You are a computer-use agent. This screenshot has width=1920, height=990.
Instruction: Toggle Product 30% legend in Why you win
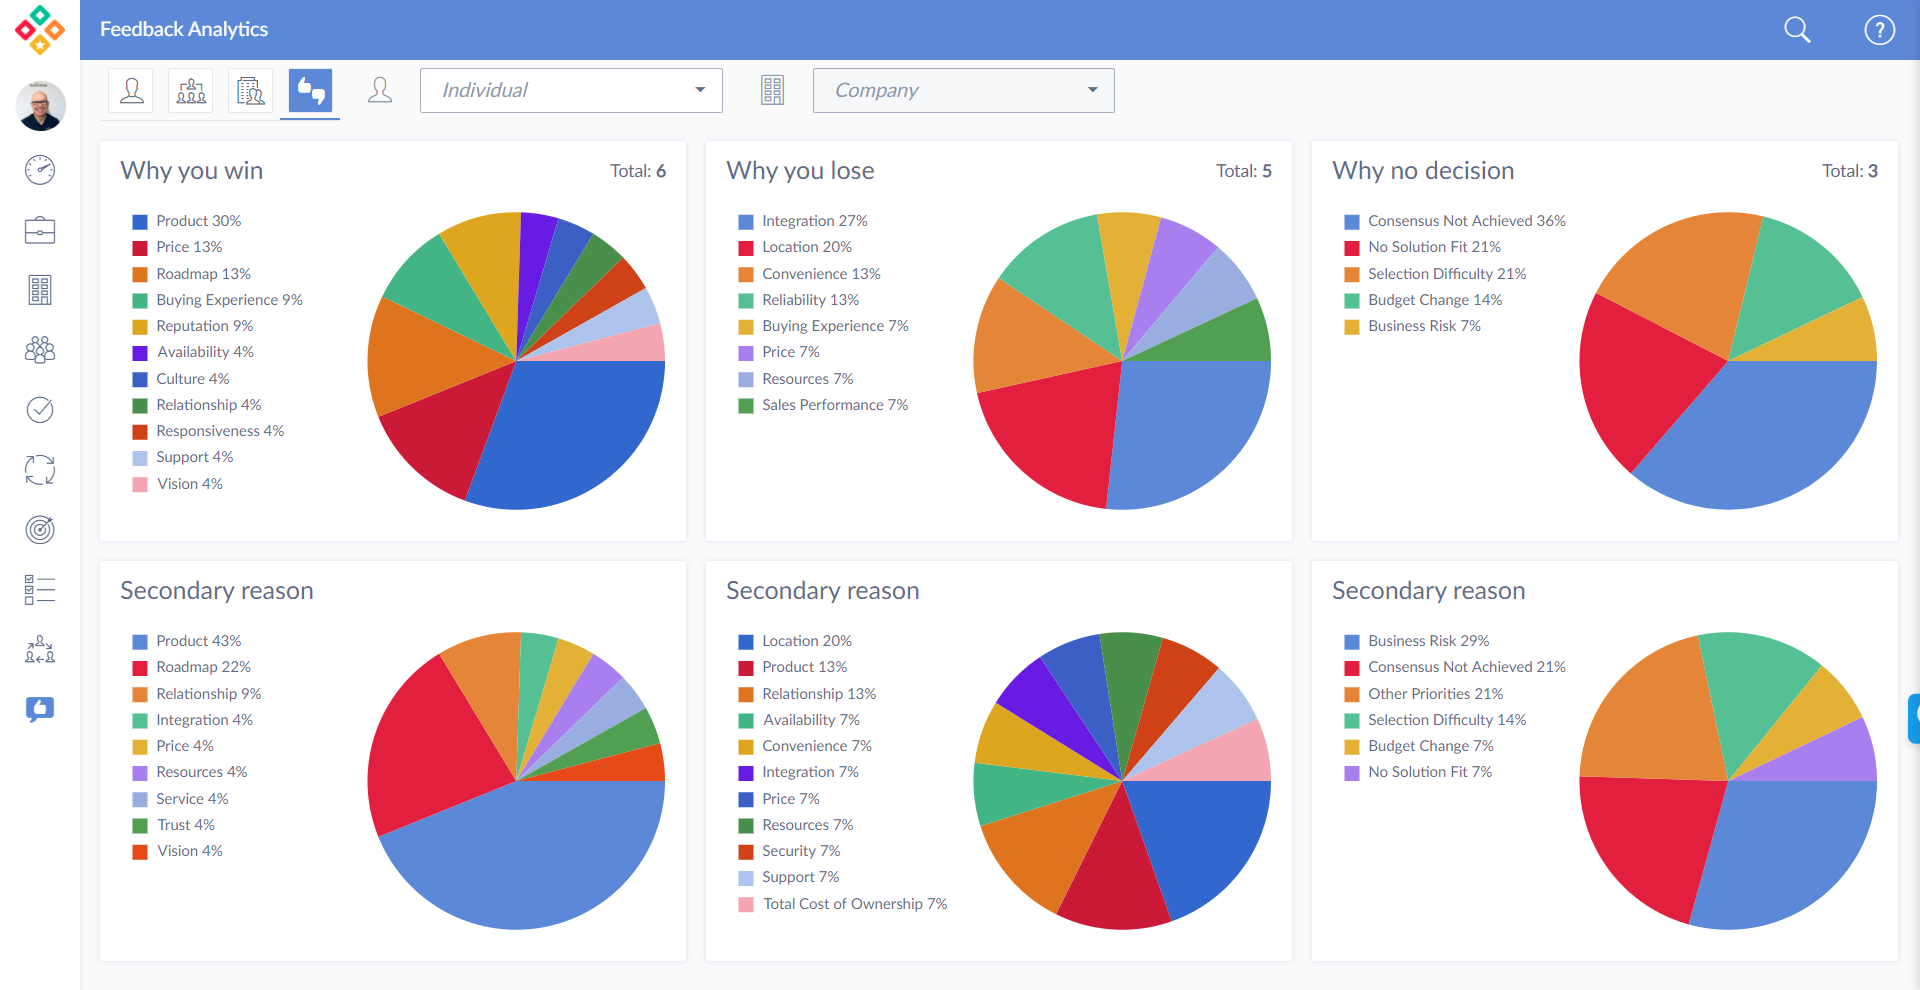coord(197,221)
